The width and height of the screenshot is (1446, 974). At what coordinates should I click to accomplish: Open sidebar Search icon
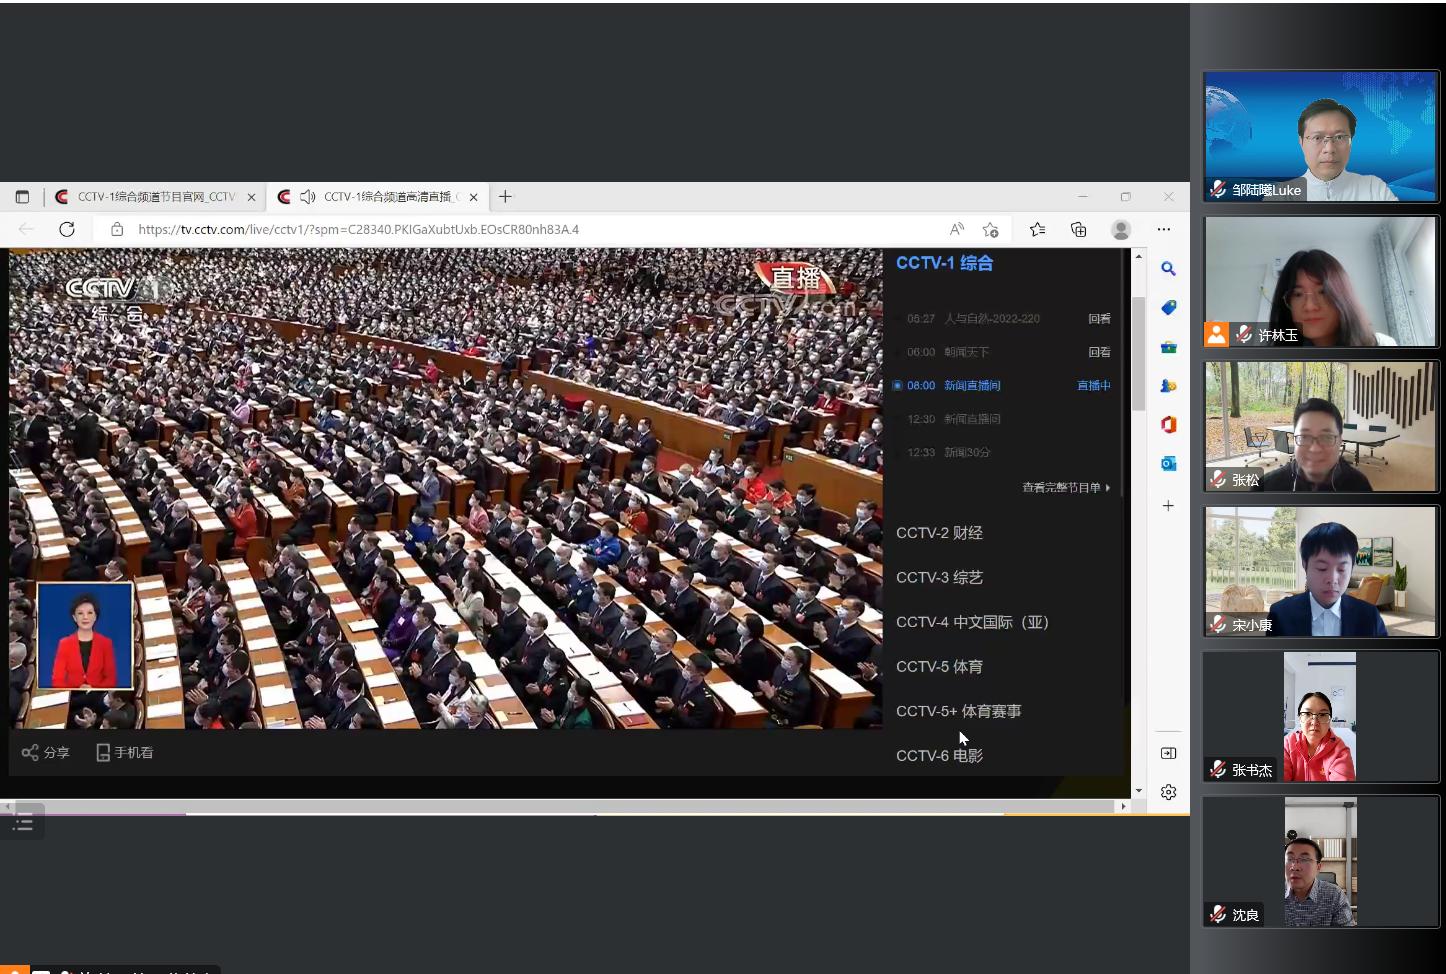point(1168,269)
